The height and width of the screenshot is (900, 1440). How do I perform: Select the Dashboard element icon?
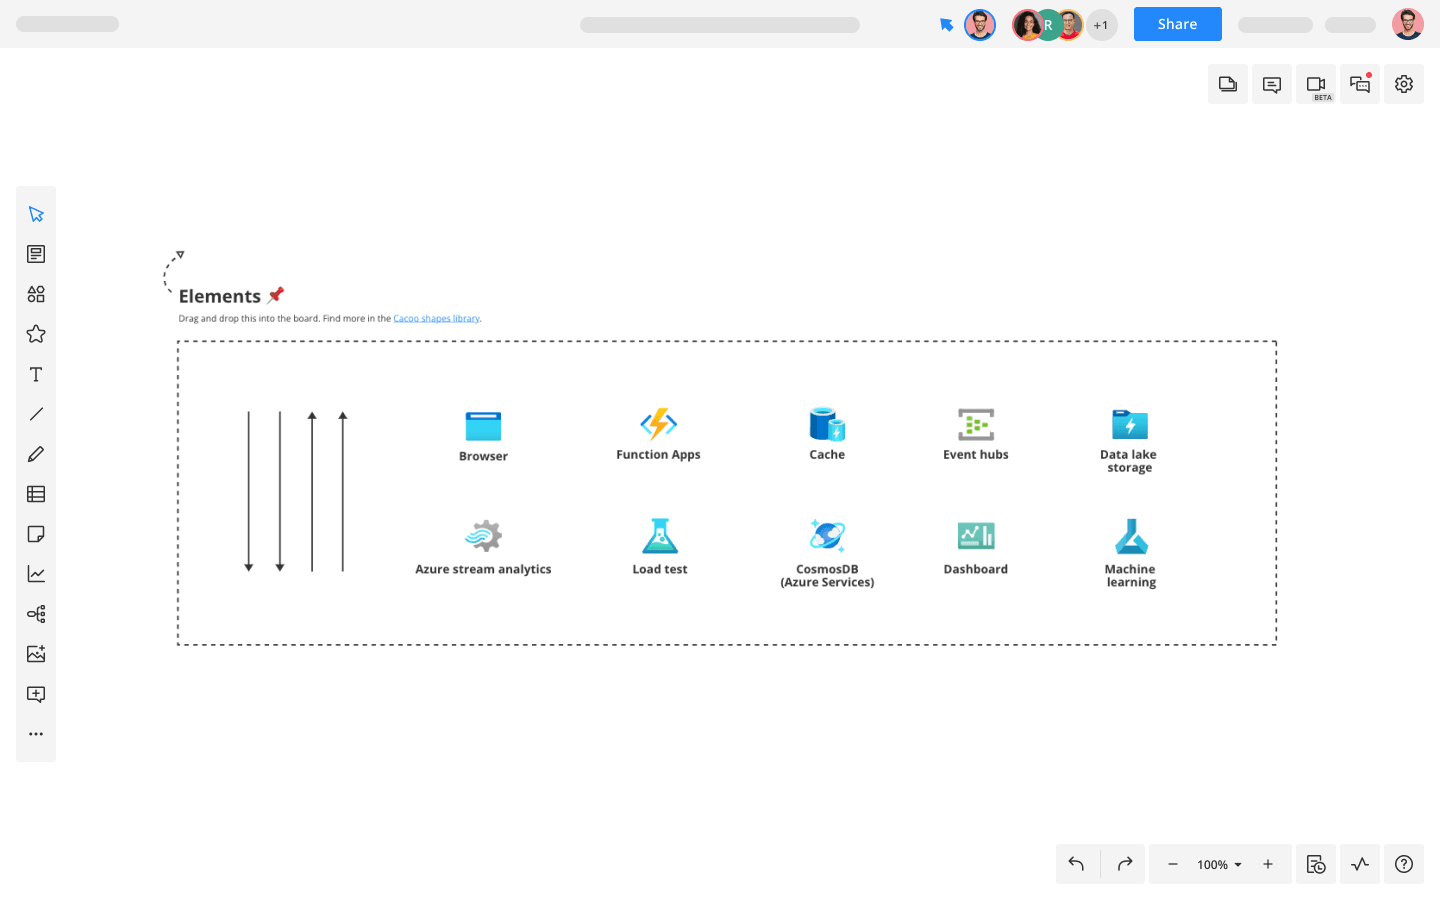(976, 536)
